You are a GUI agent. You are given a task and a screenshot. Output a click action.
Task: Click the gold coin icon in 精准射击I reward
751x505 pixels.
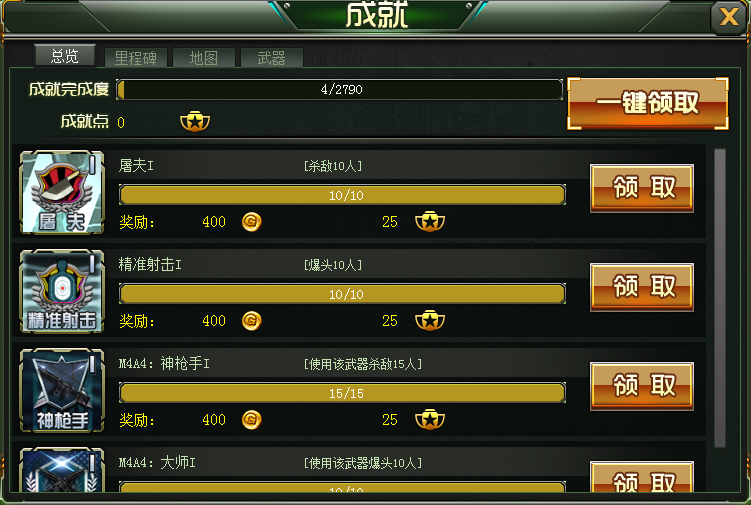click(x=251, y=321)
